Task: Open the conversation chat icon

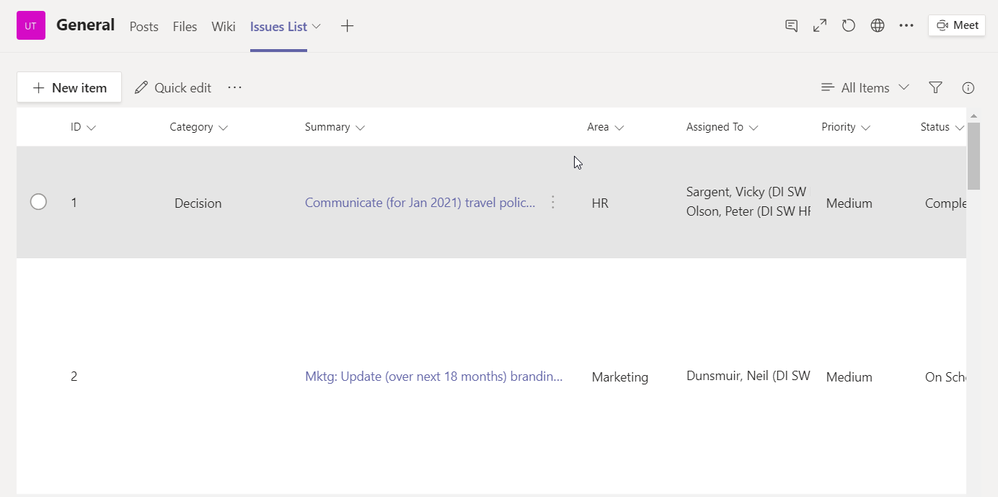Action: (791, 26)
